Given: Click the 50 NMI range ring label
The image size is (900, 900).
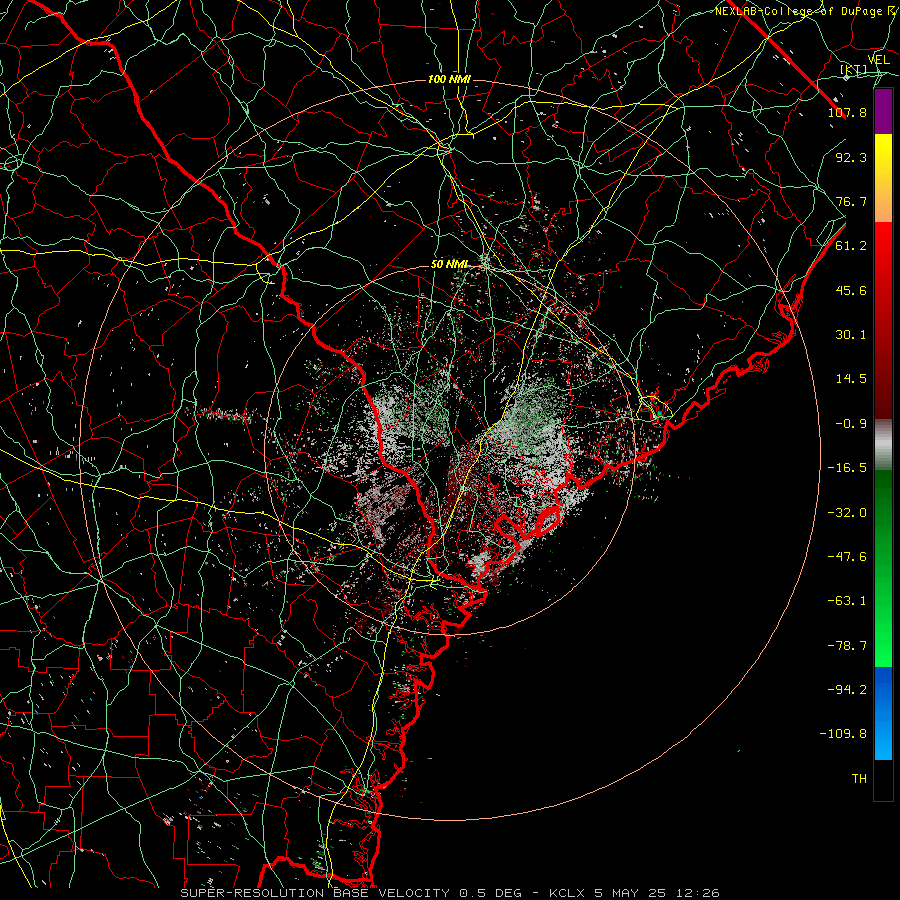Looking at the screenshot, I should 449,264.
